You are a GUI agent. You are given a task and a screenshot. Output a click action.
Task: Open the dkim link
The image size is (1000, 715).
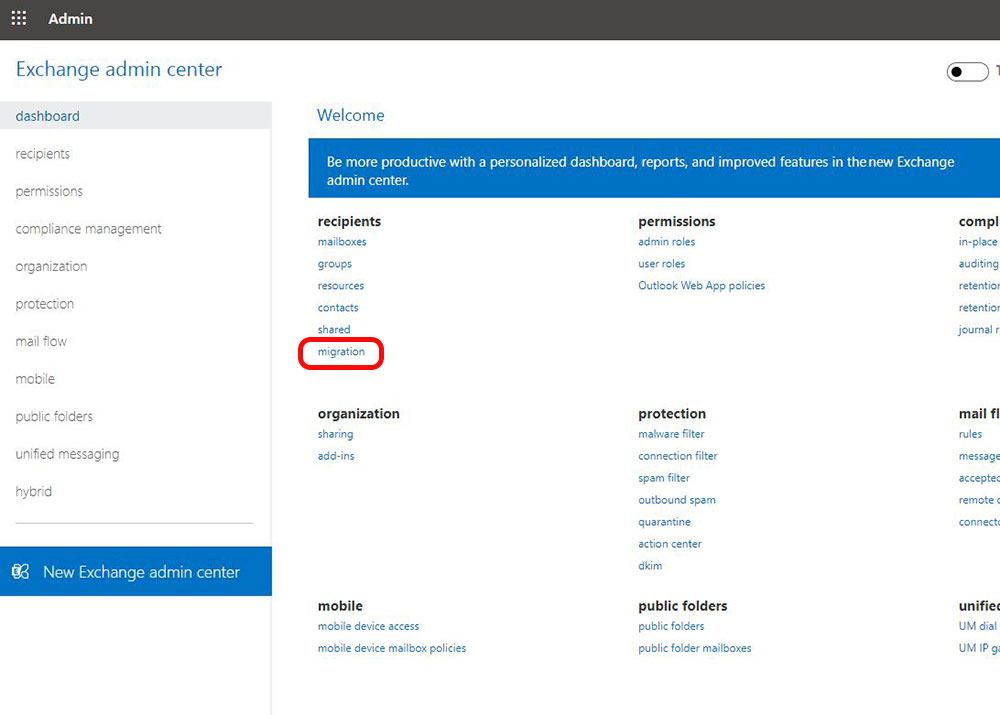650,566
